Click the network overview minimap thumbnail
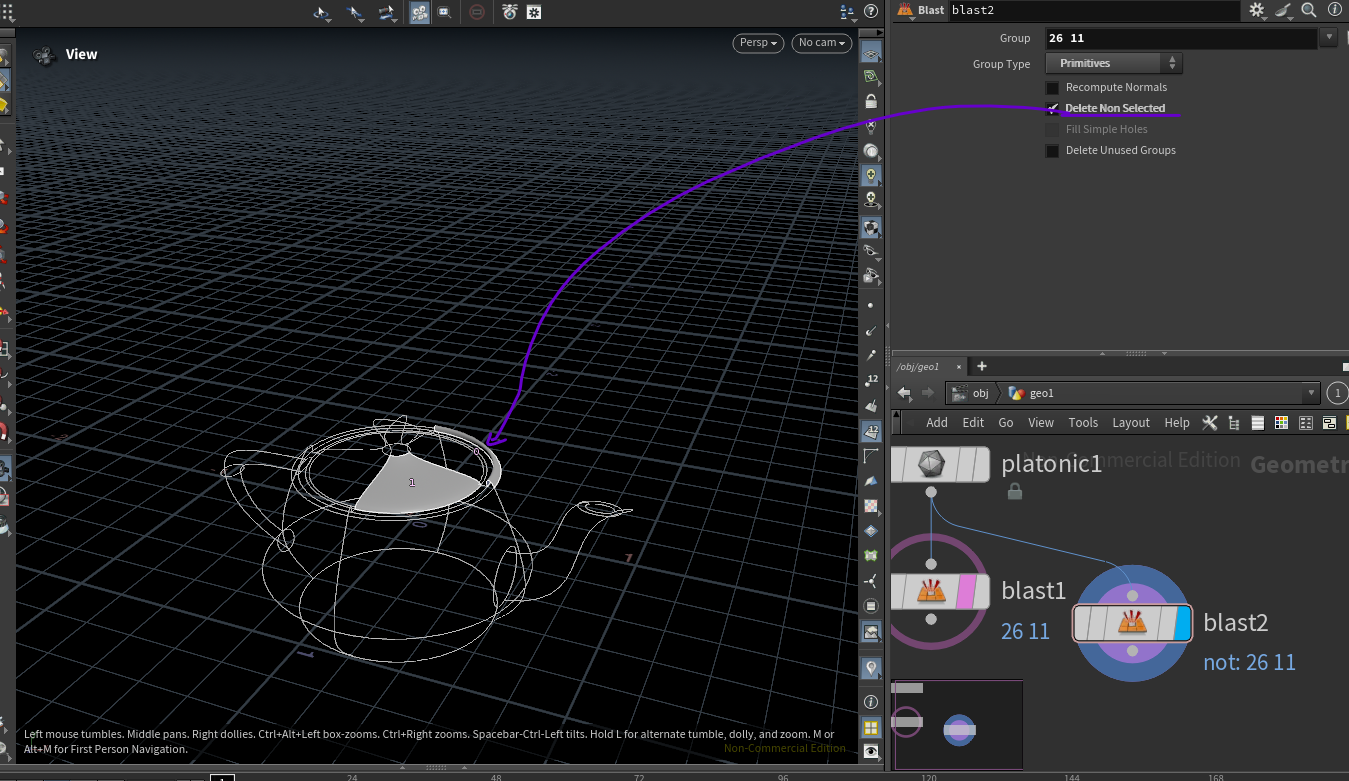This screenshot has width=1349, height=781. tap(957, 725)
